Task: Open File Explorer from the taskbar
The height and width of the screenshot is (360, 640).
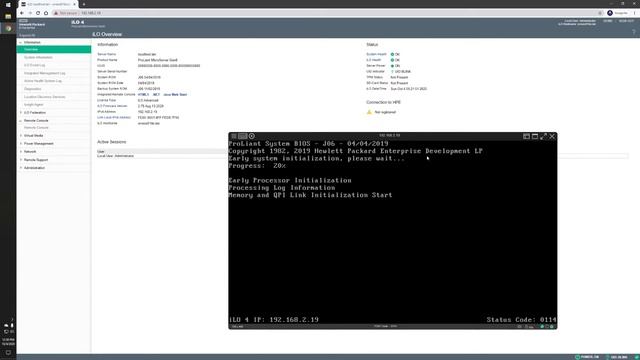Action: [x=8, y=16]
